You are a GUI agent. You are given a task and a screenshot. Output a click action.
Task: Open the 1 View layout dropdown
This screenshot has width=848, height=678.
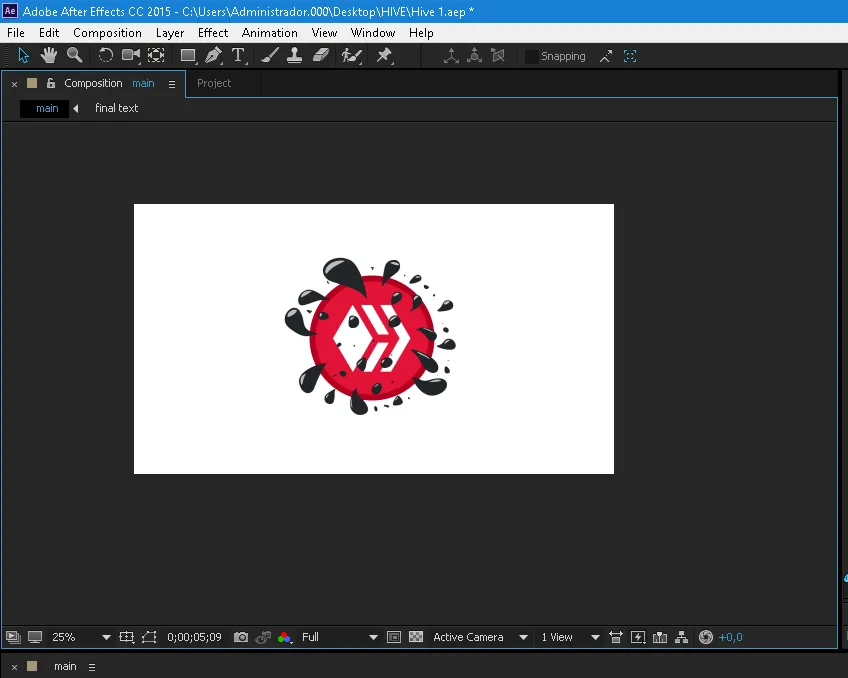click(571, 637)
